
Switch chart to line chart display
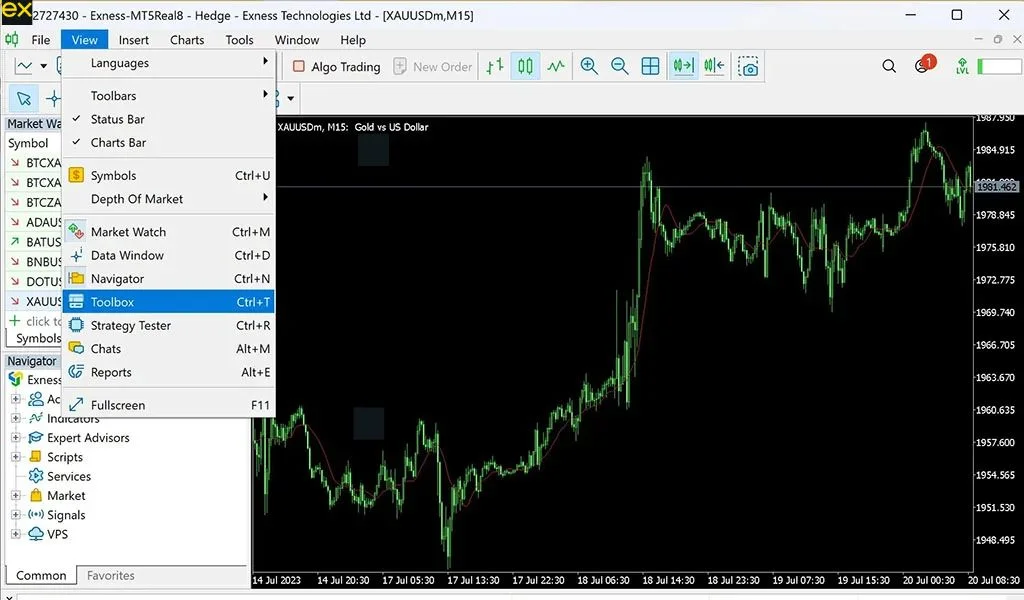(x=553, y=66)
